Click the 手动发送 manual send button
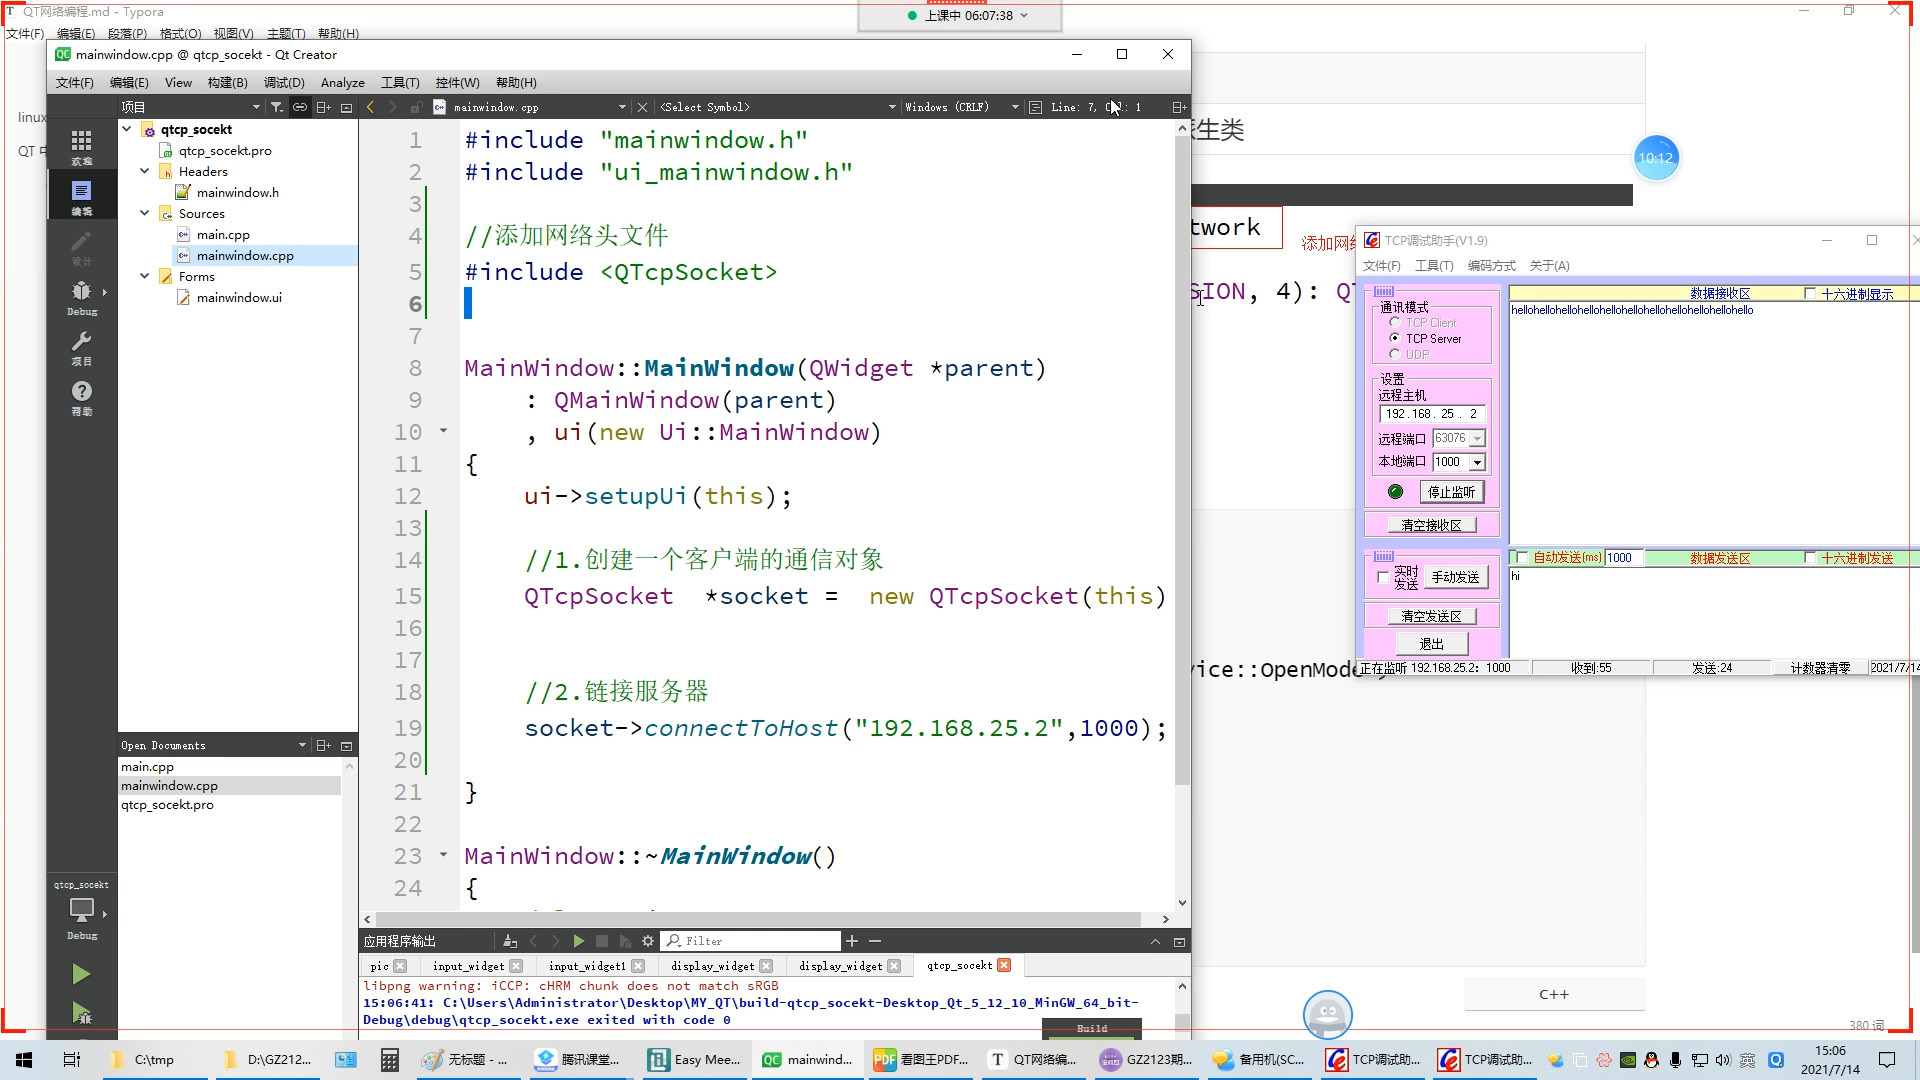The image size is (1920, 1080). (1455, 577)
